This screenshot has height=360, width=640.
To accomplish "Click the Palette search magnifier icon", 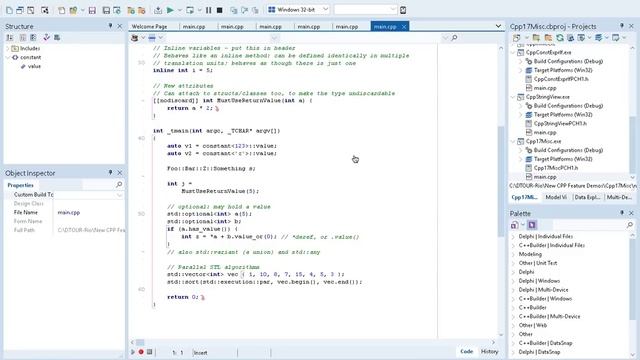I will (630, 225).
